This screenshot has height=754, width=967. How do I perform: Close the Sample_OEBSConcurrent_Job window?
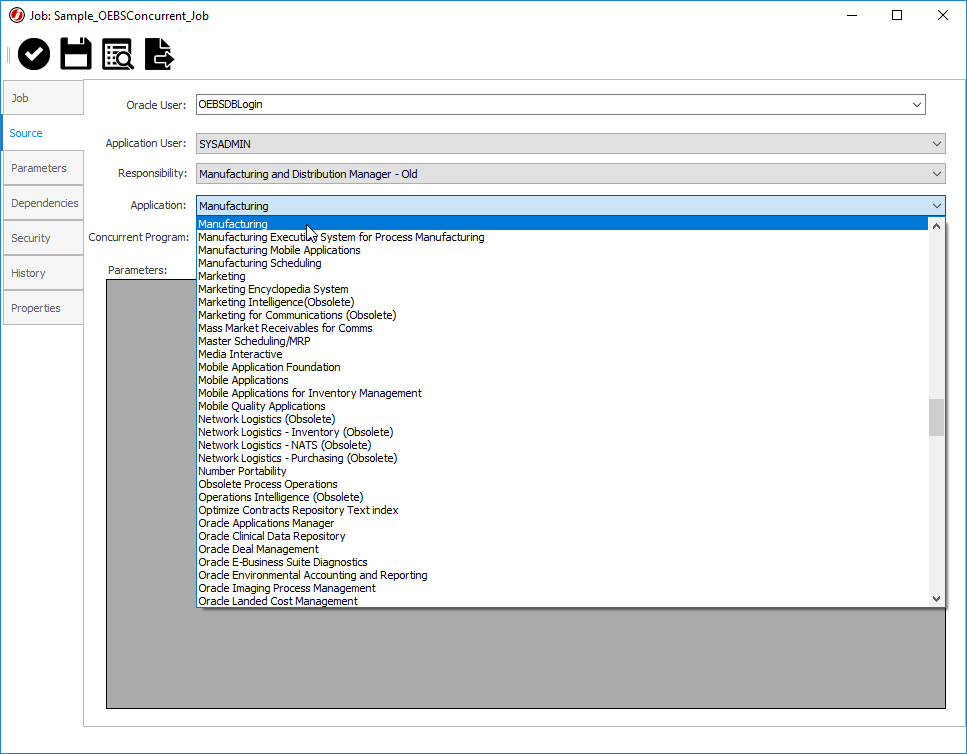coord(943,15)
